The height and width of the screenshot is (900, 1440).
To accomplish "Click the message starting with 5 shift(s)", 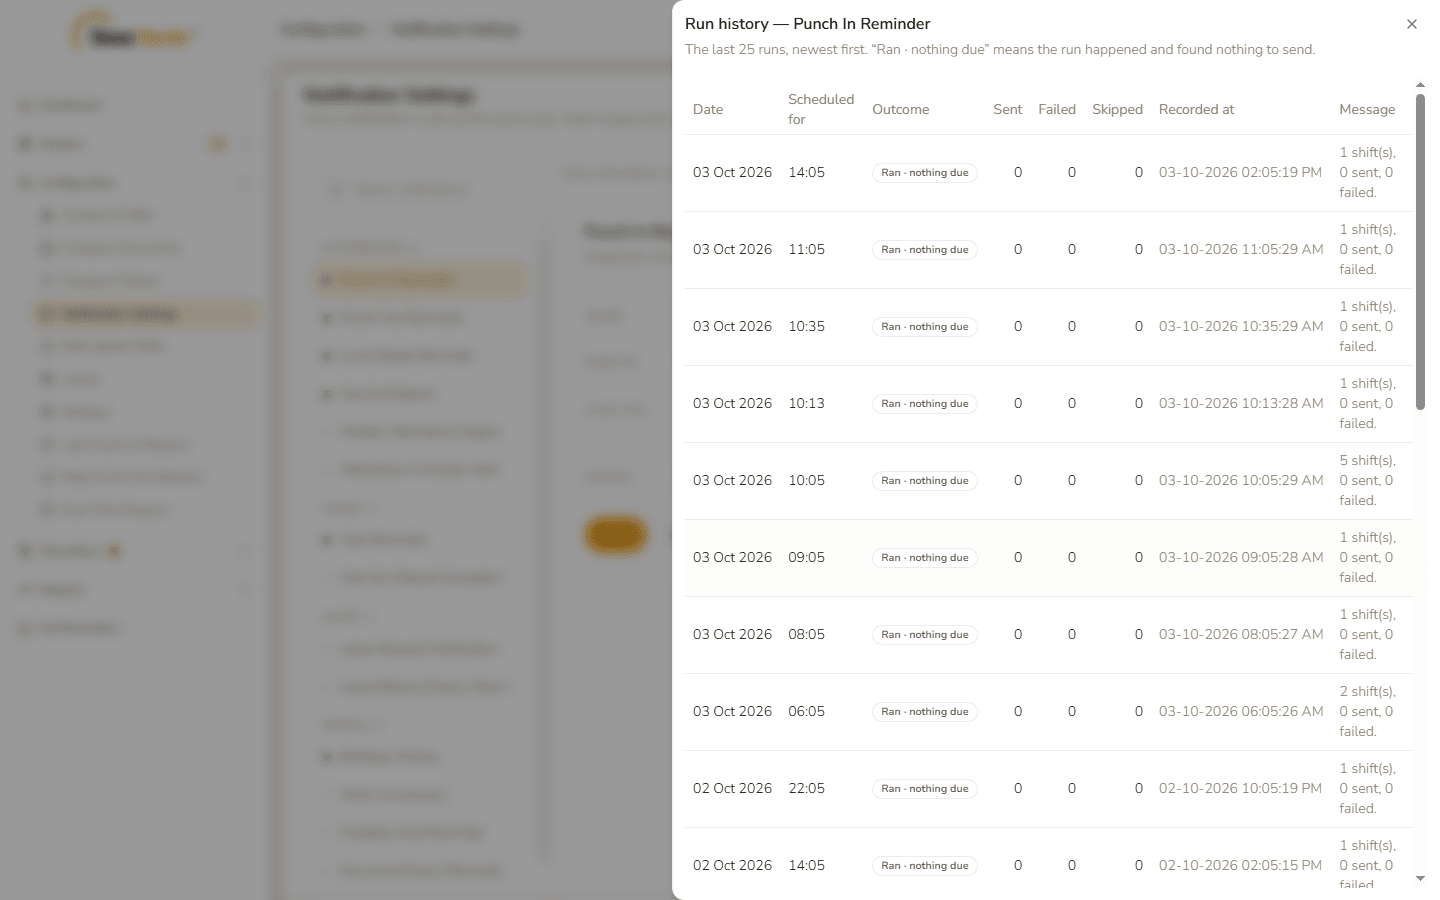I will pyautogui.click(x=1367, y=480).
